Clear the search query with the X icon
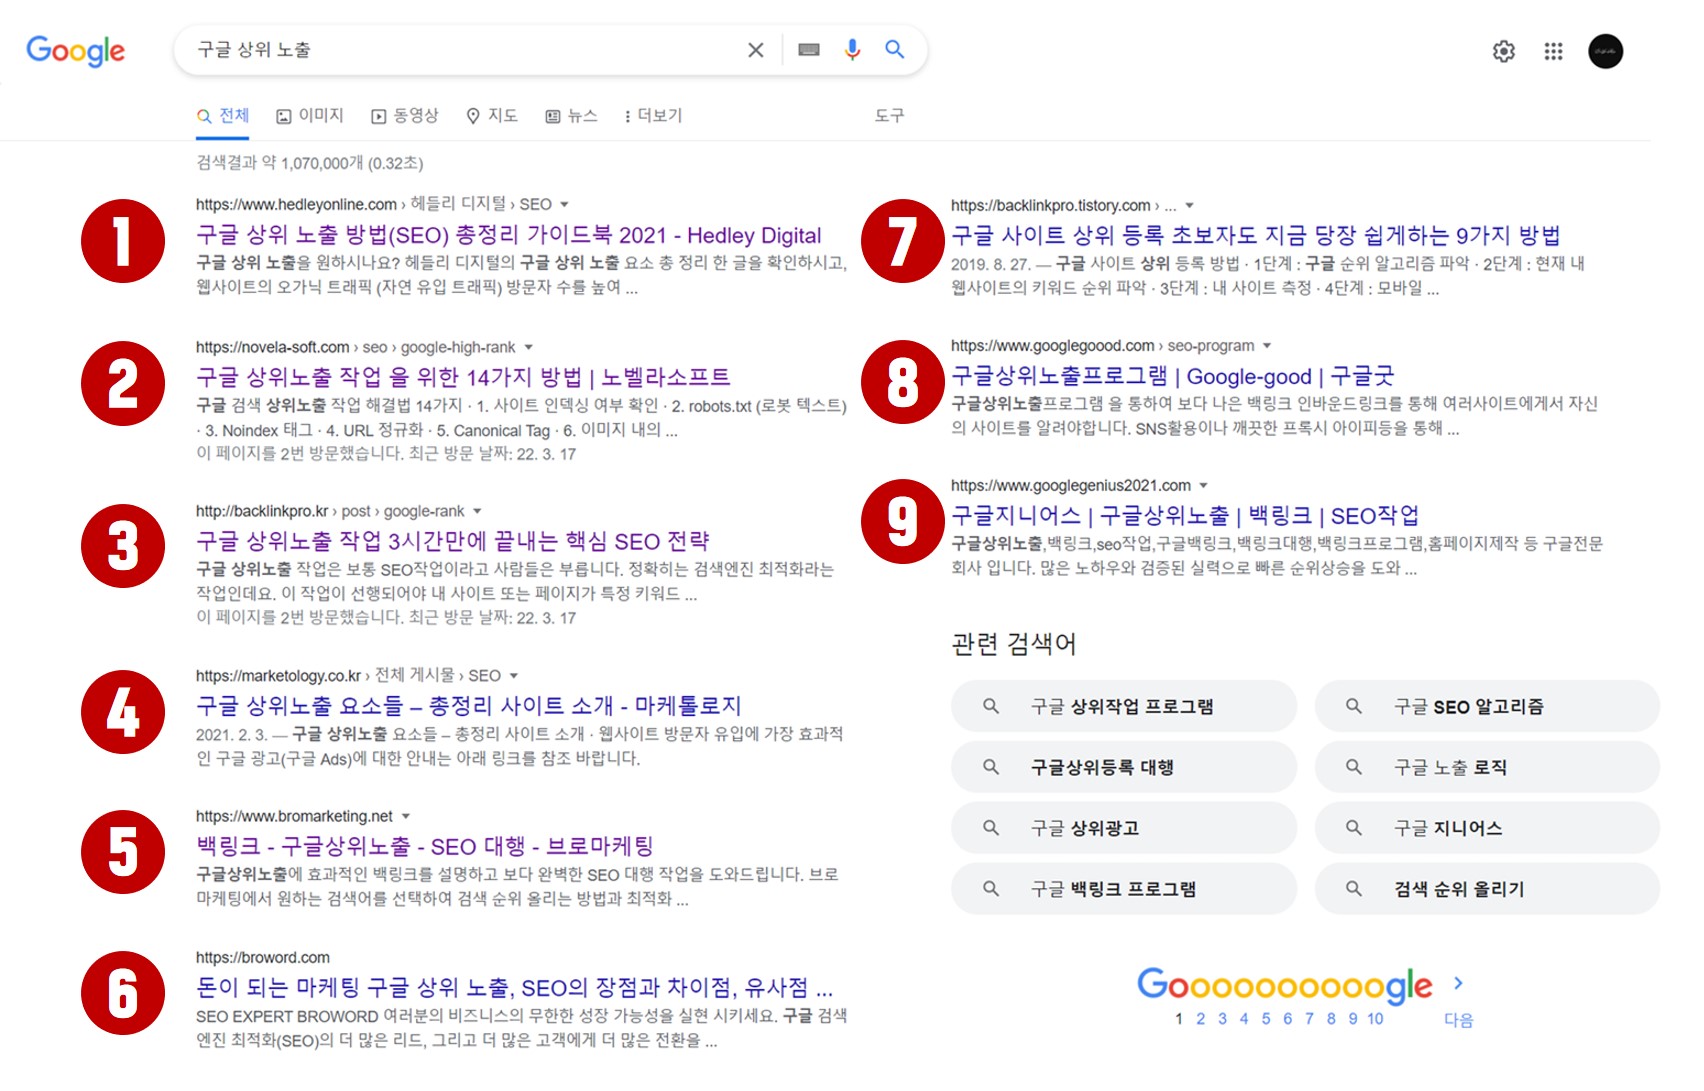Screen dimensions: 1704x1091 tap(755, 49)
